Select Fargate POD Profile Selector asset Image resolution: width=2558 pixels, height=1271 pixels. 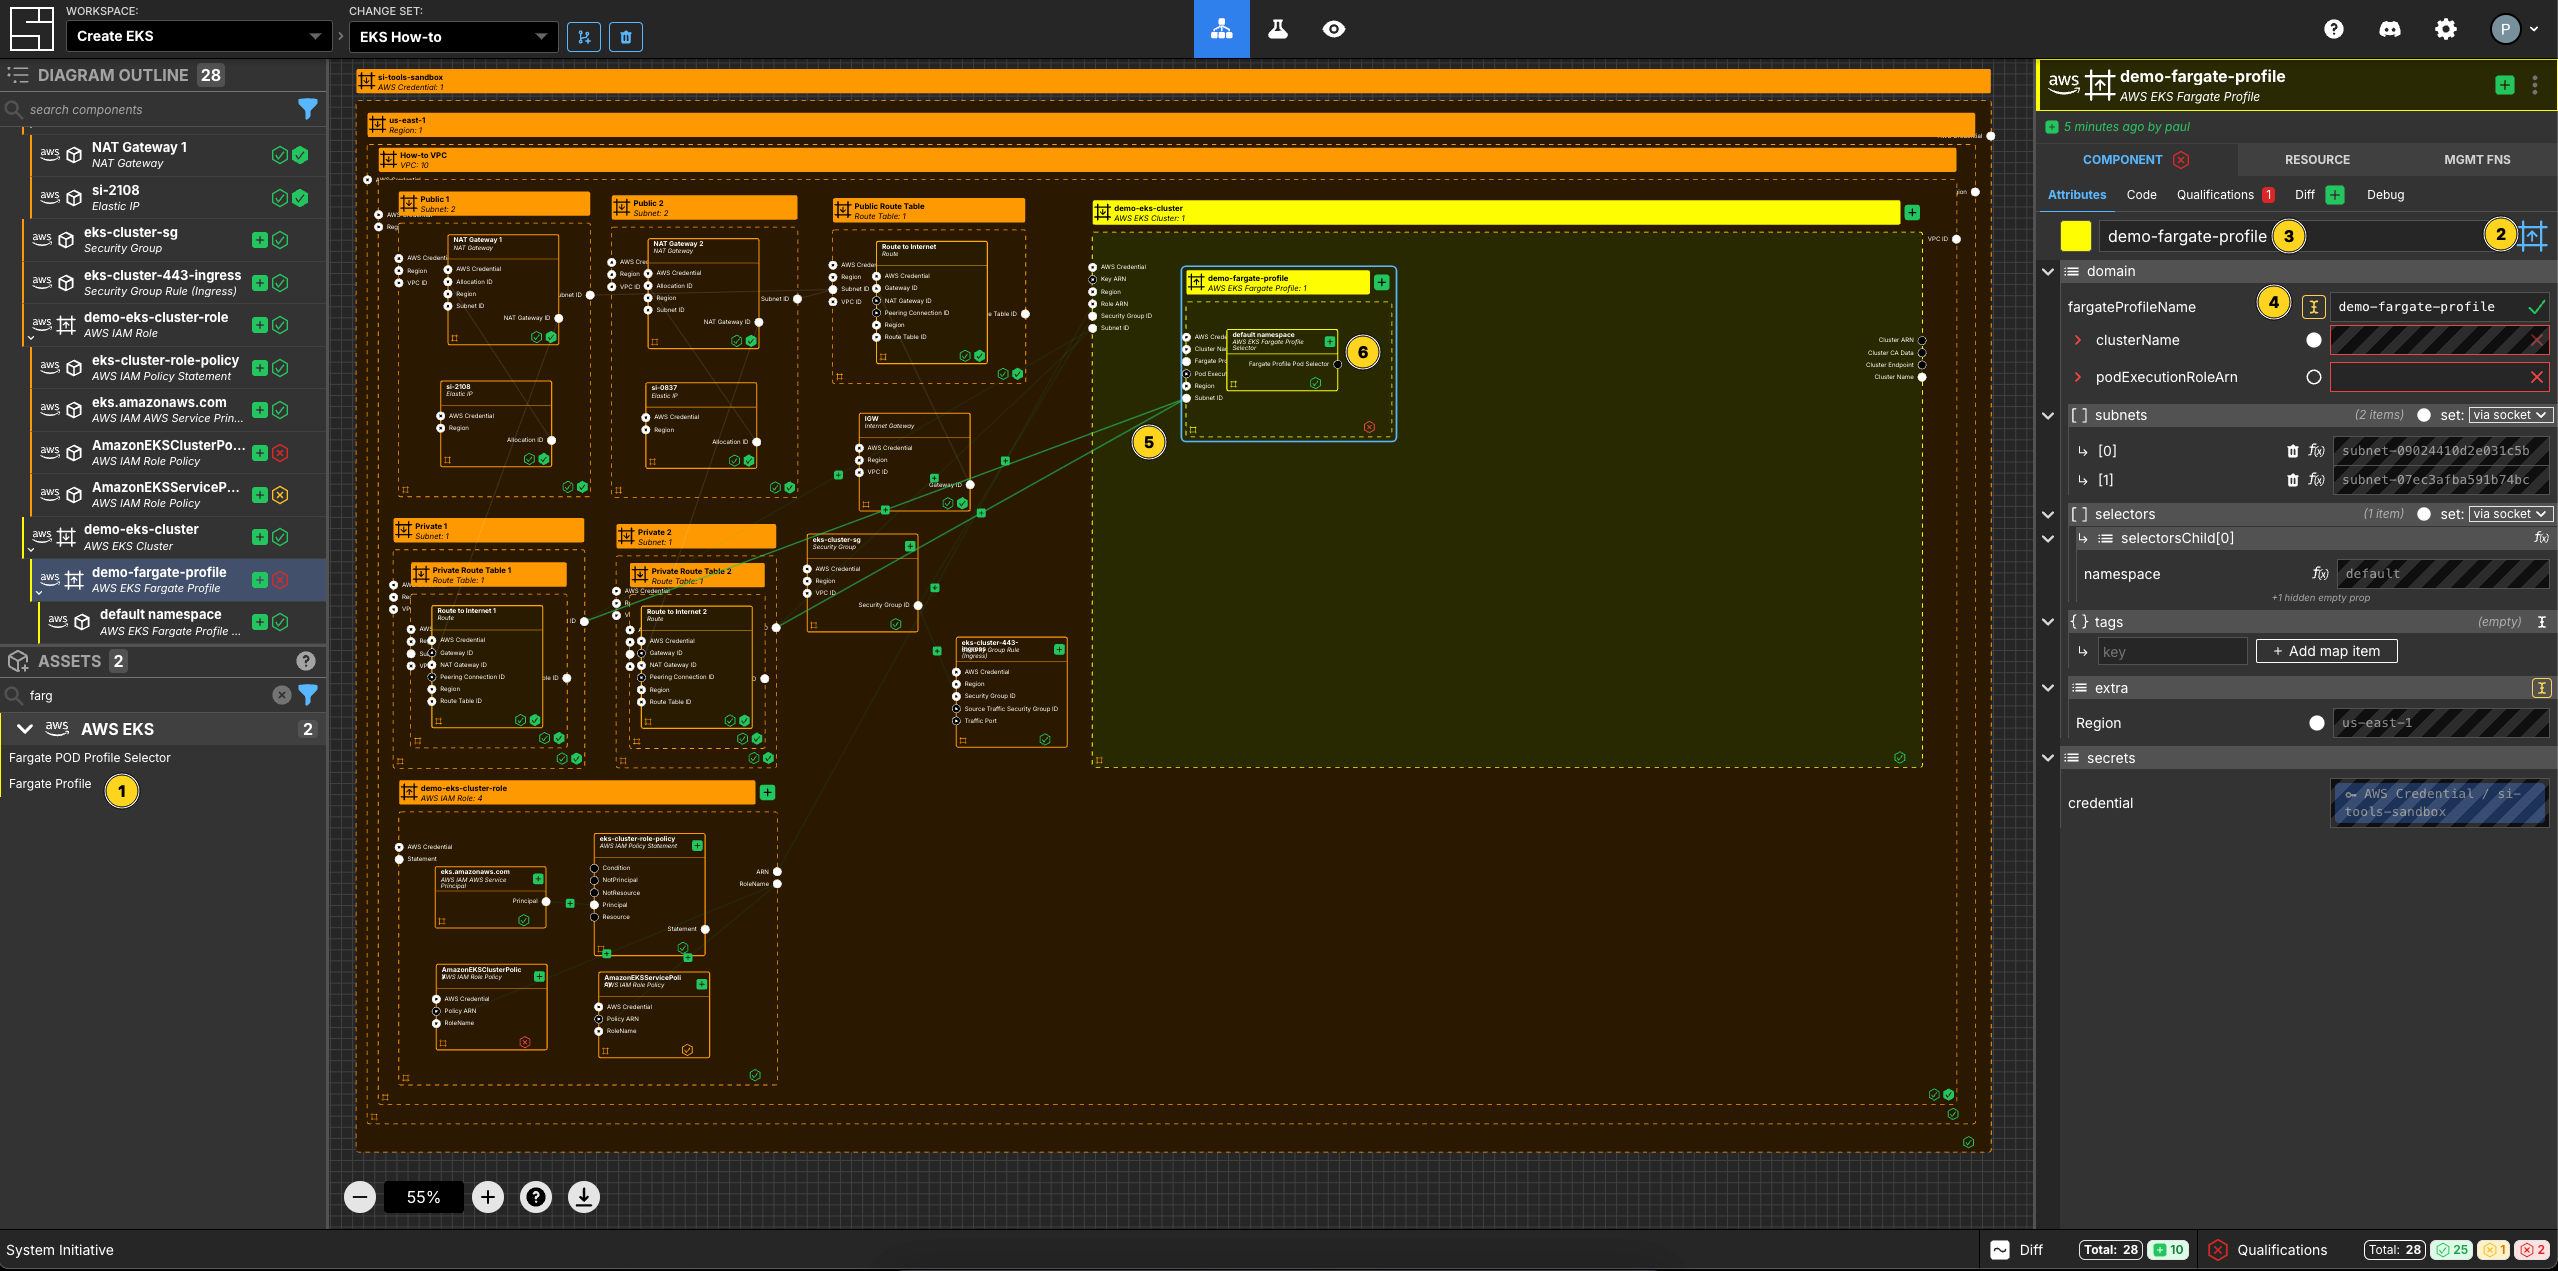coord(90,758)
